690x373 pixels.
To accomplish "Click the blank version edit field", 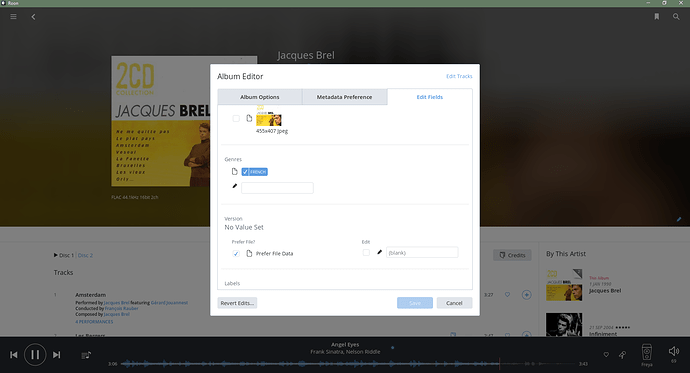I will pyautogui.click(x=422, y=252).
